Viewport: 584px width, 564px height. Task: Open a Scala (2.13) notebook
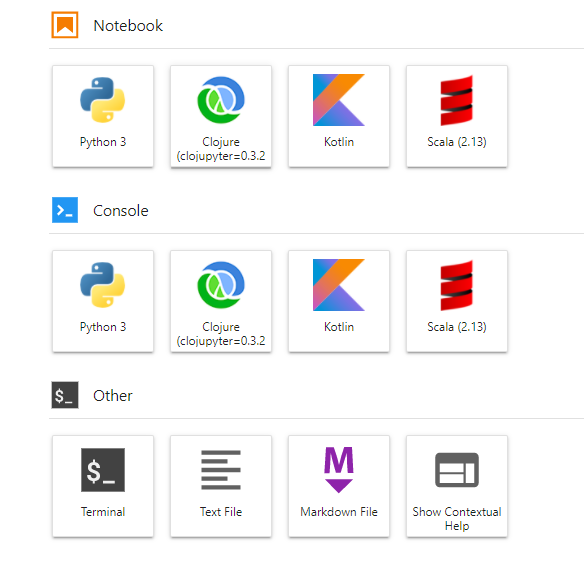(457, 116)
